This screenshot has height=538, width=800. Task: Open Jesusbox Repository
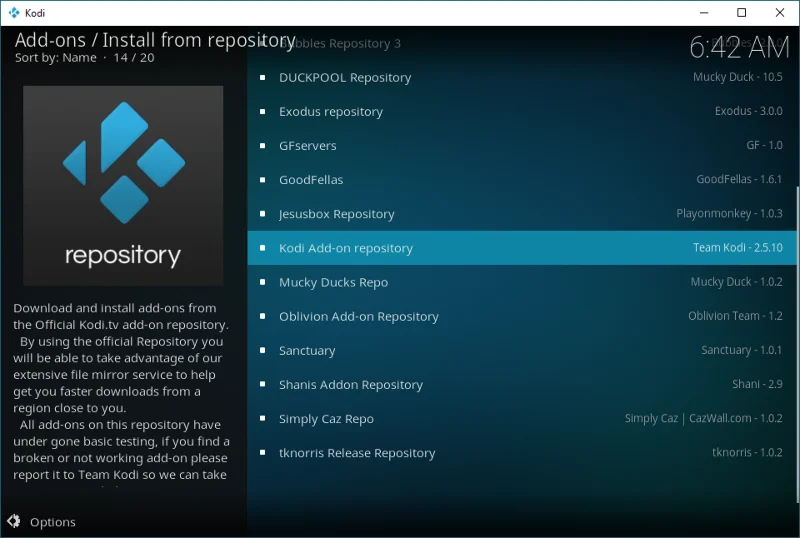coord(522,214)
